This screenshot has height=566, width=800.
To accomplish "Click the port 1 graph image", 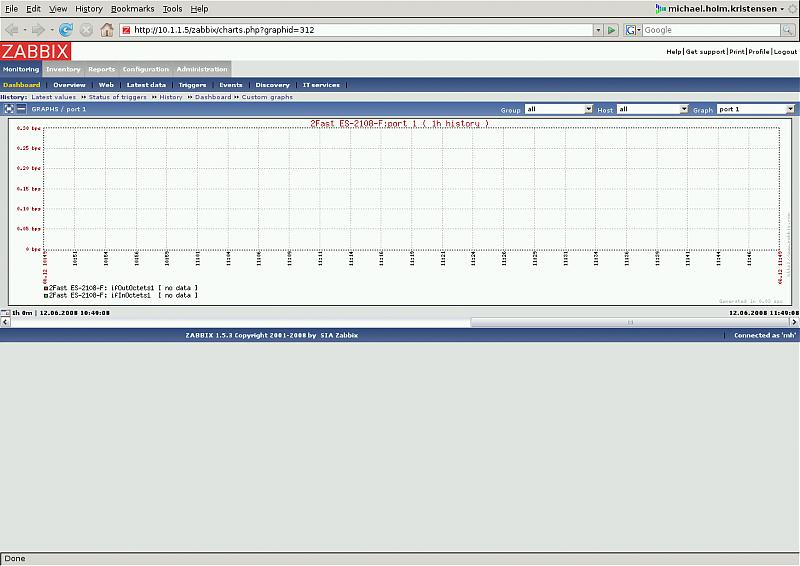I will point(400,212).
